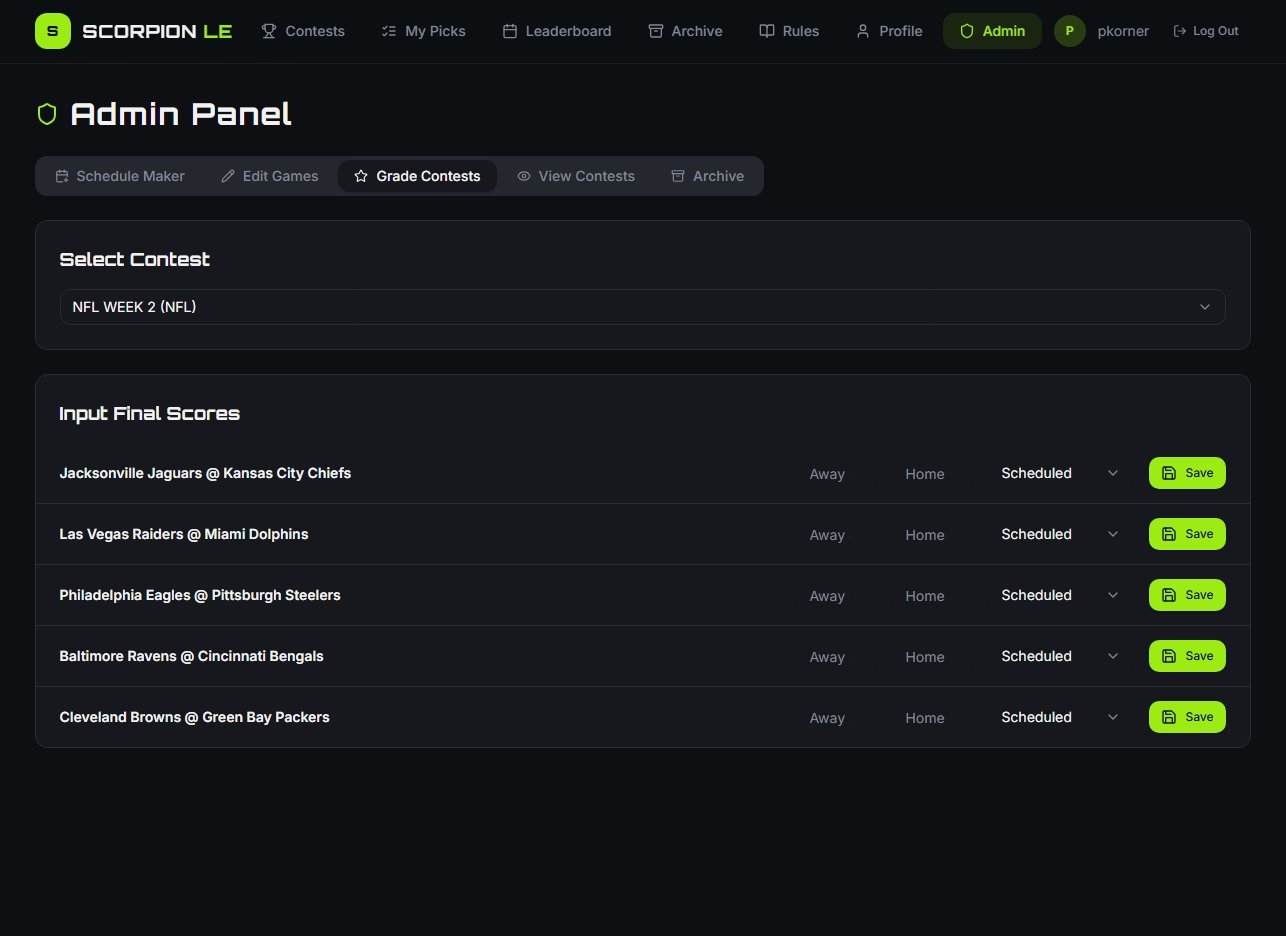Viewport: 1286px width, 936px height.
Task: Click Away score field for Jaguars @ Chiefs
Action: pyautogui.click(x=827, y=474)
